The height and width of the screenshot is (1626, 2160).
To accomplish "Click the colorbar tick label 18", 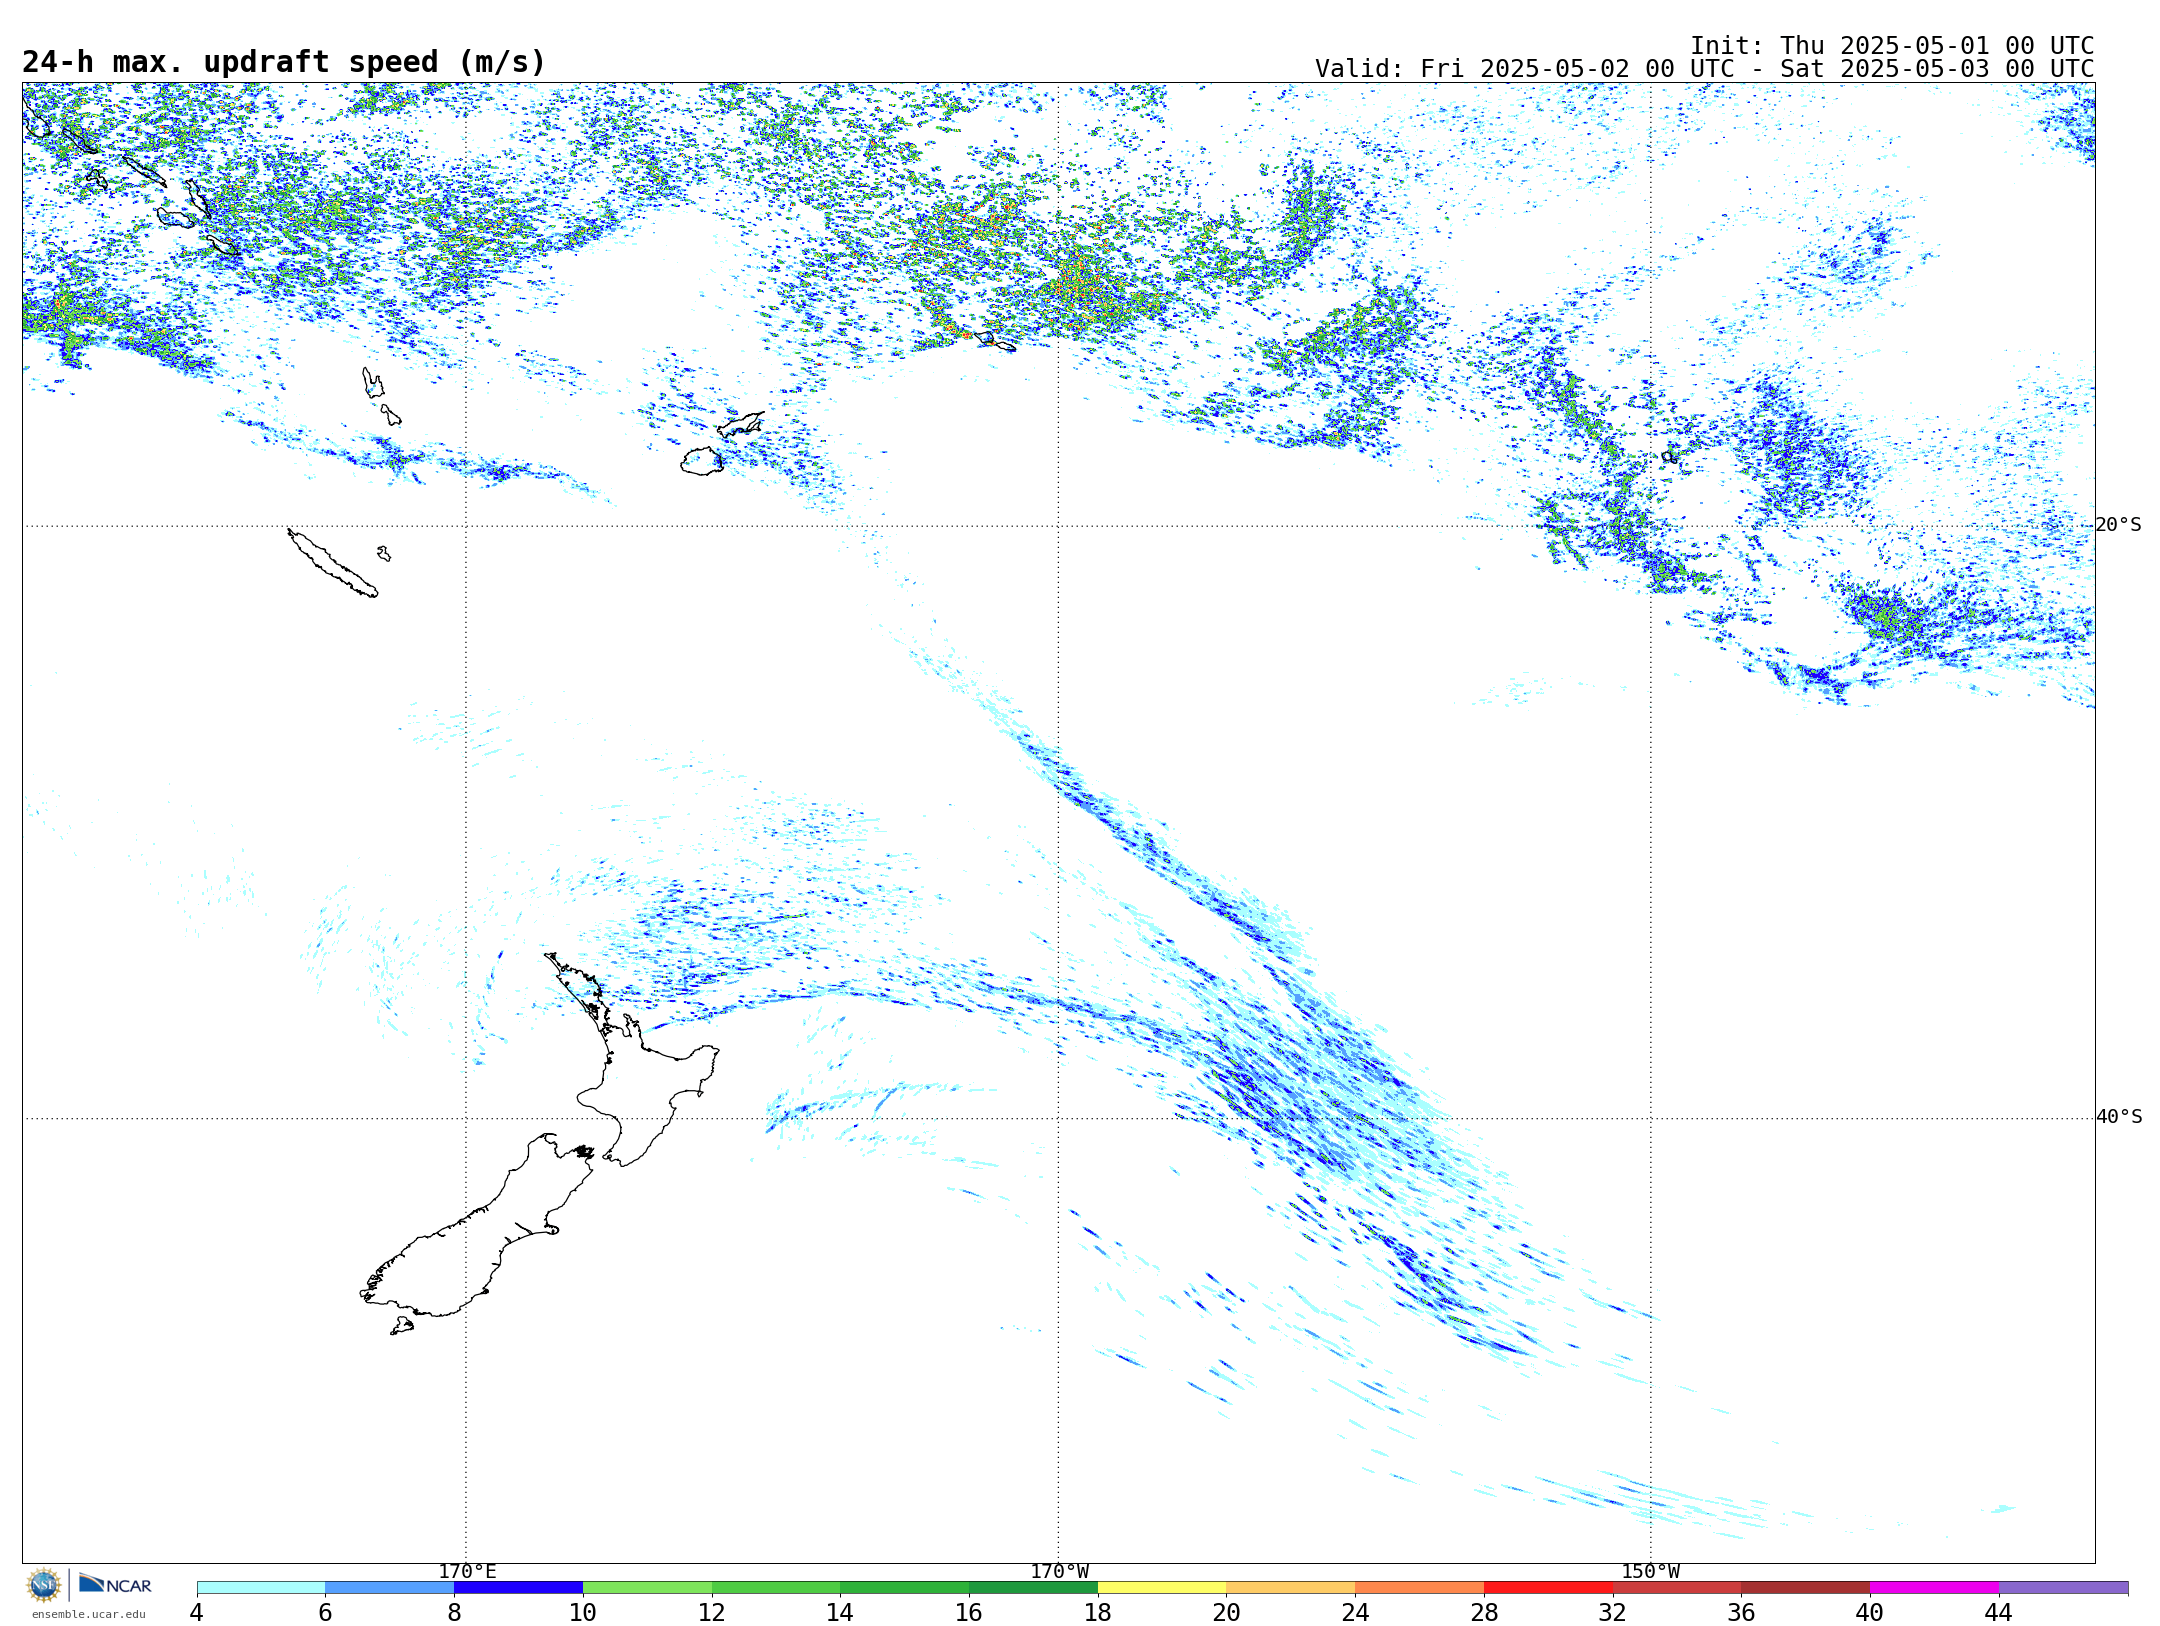I will pyautogui.click(x=1098, y=1612).
